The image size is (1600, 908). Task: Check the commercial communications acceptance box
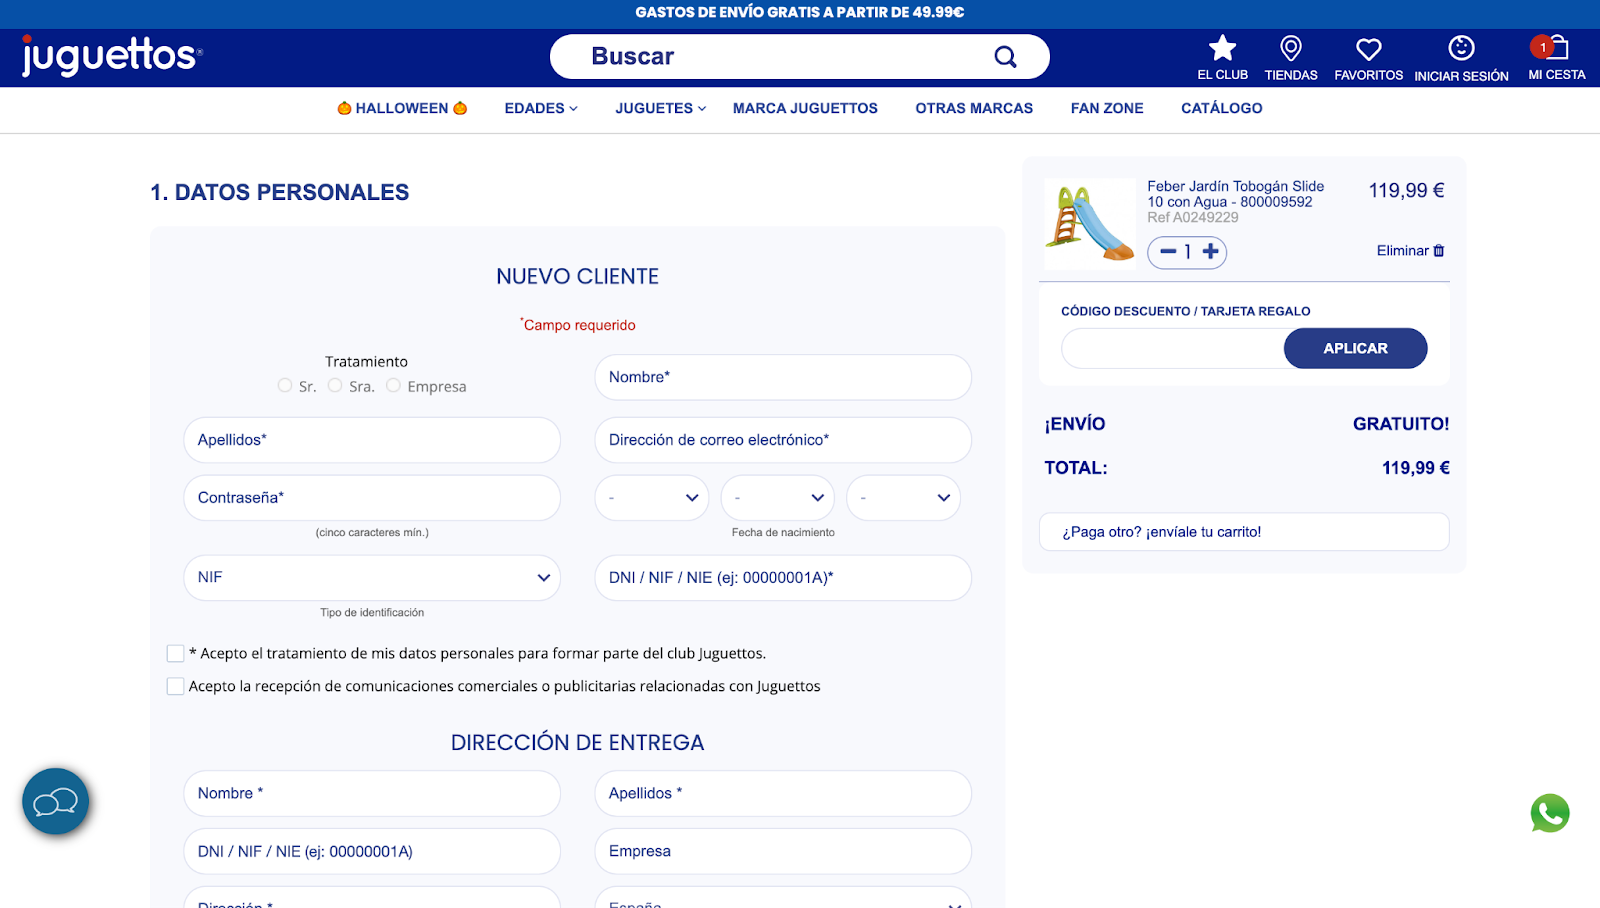pyautogui.click(x=175, y=686)
